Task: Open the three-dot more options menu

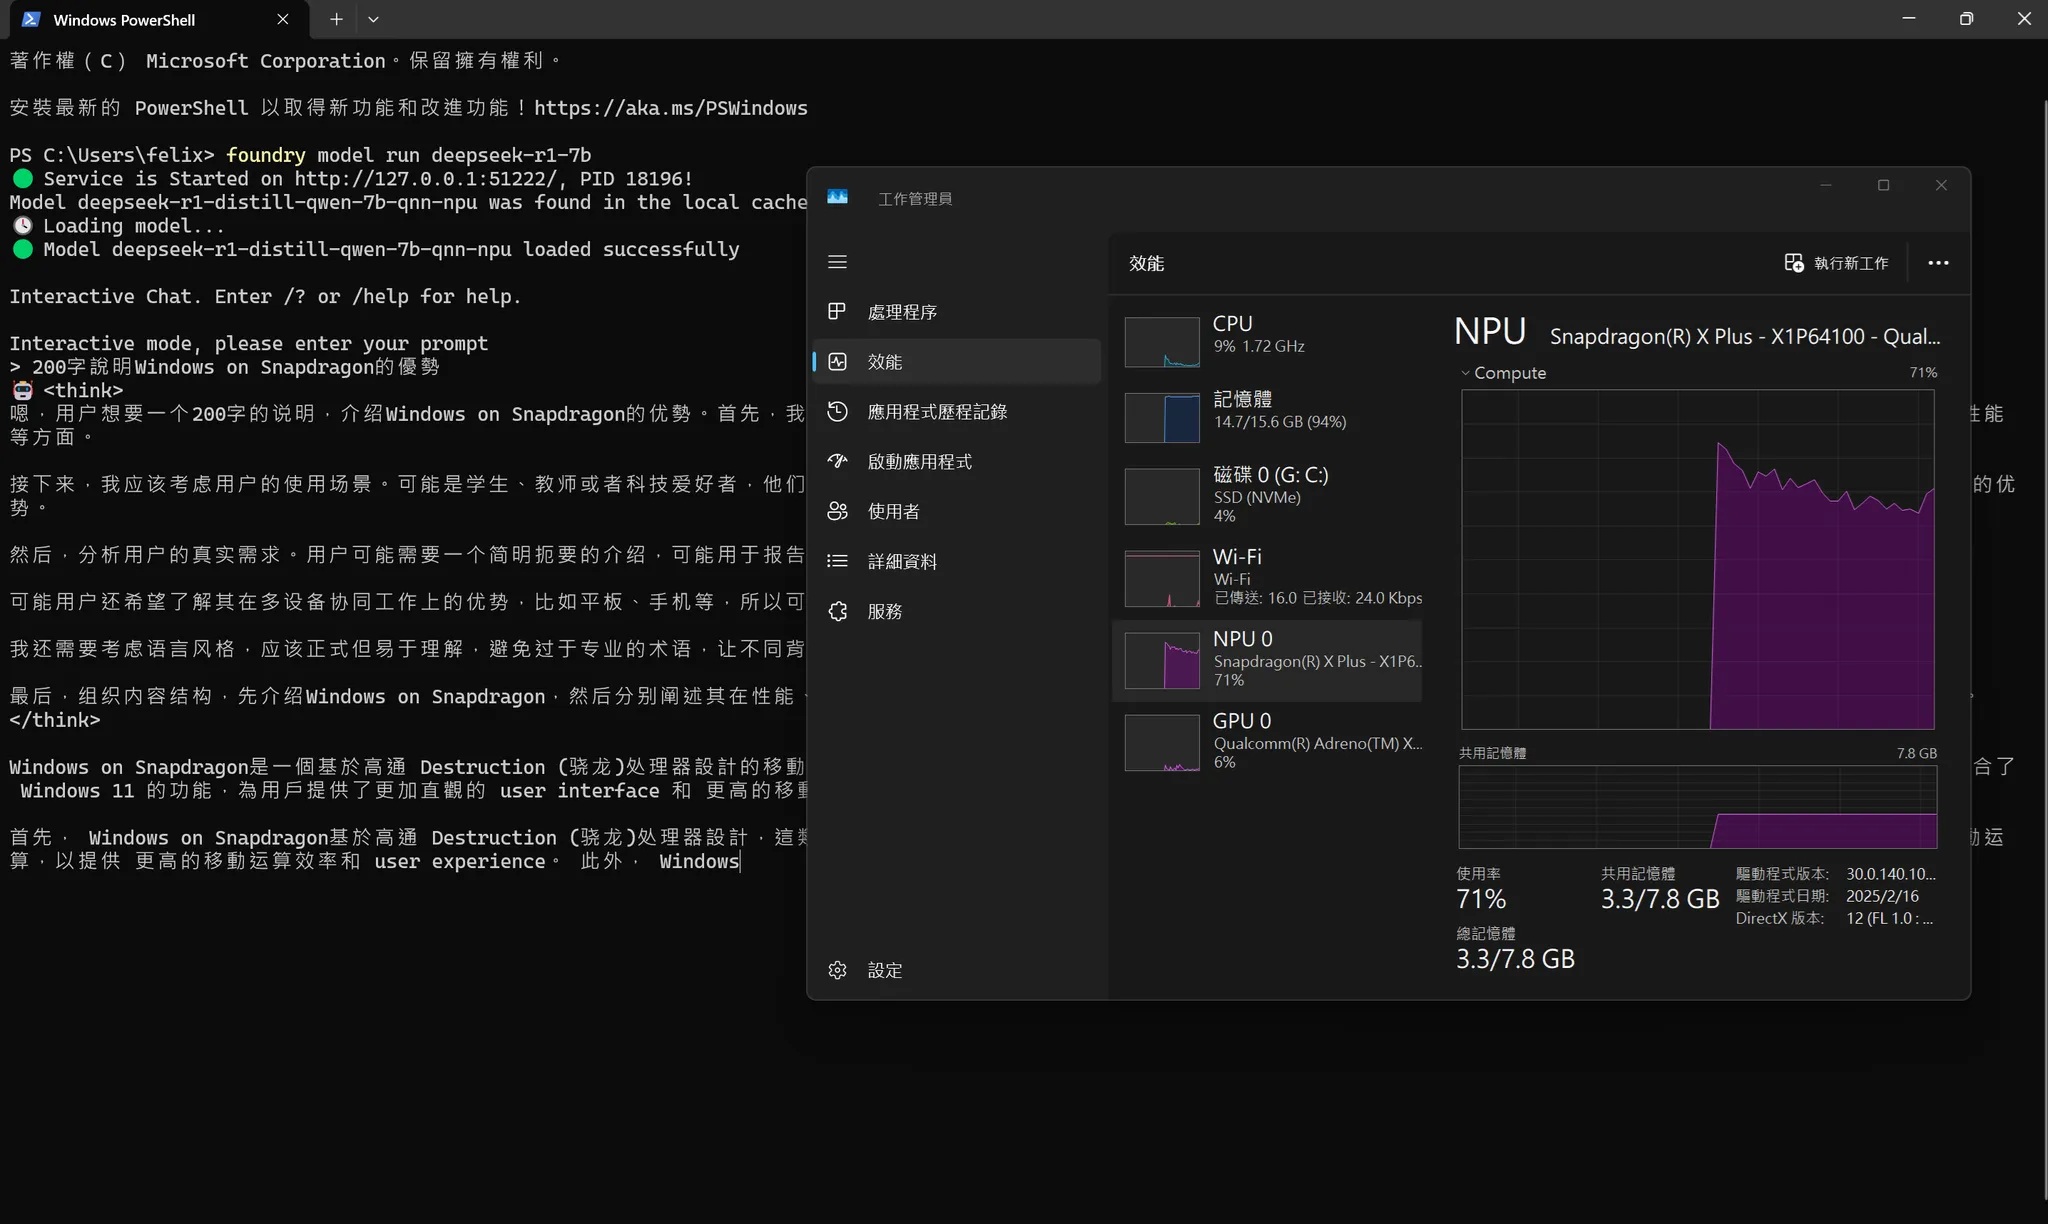Action: 1938,263
